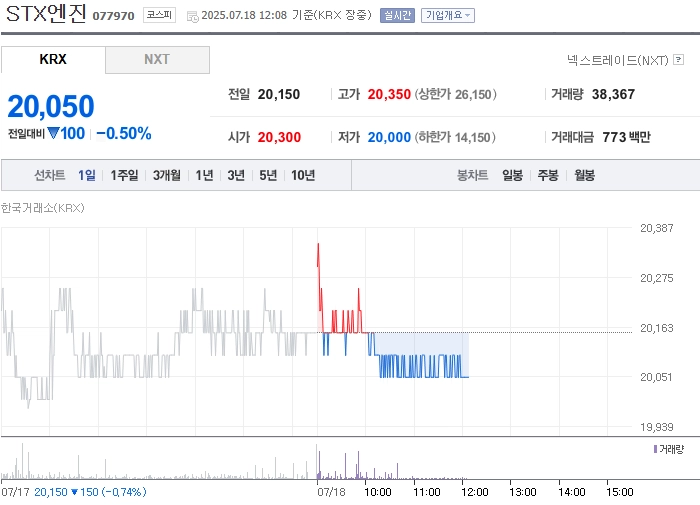The width and height of the screenshot is (700, 505).
Task: Click the 13:00 time axis marker
Action: click(x=523, y=492)
